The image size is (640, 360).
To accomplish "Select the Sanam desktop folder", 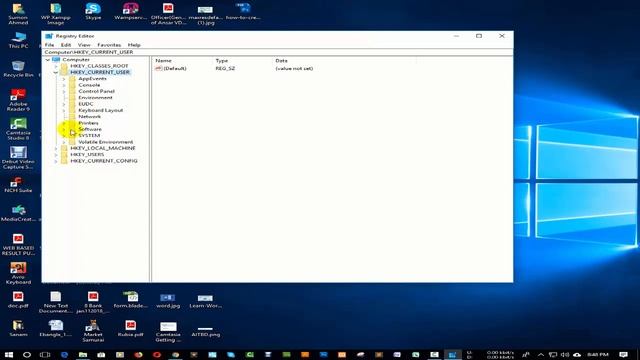I will pos(18,329).
